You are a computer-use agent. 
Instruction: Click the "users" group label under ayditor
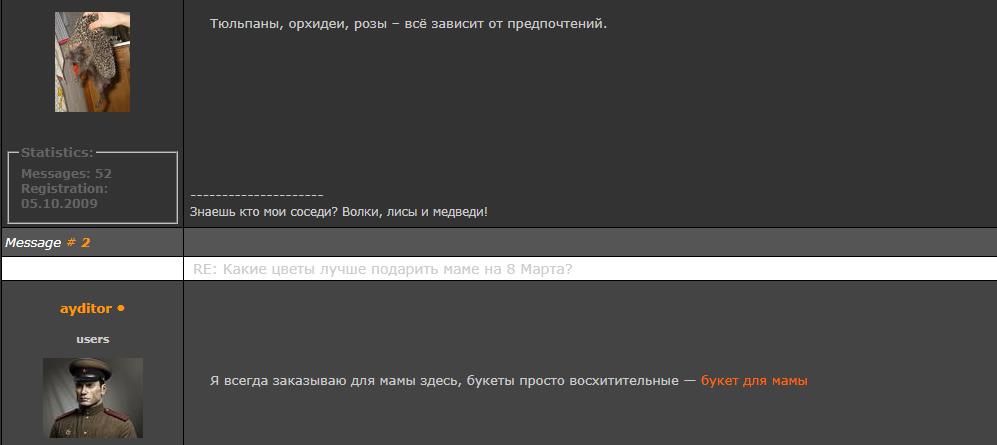tap(92, 339)
